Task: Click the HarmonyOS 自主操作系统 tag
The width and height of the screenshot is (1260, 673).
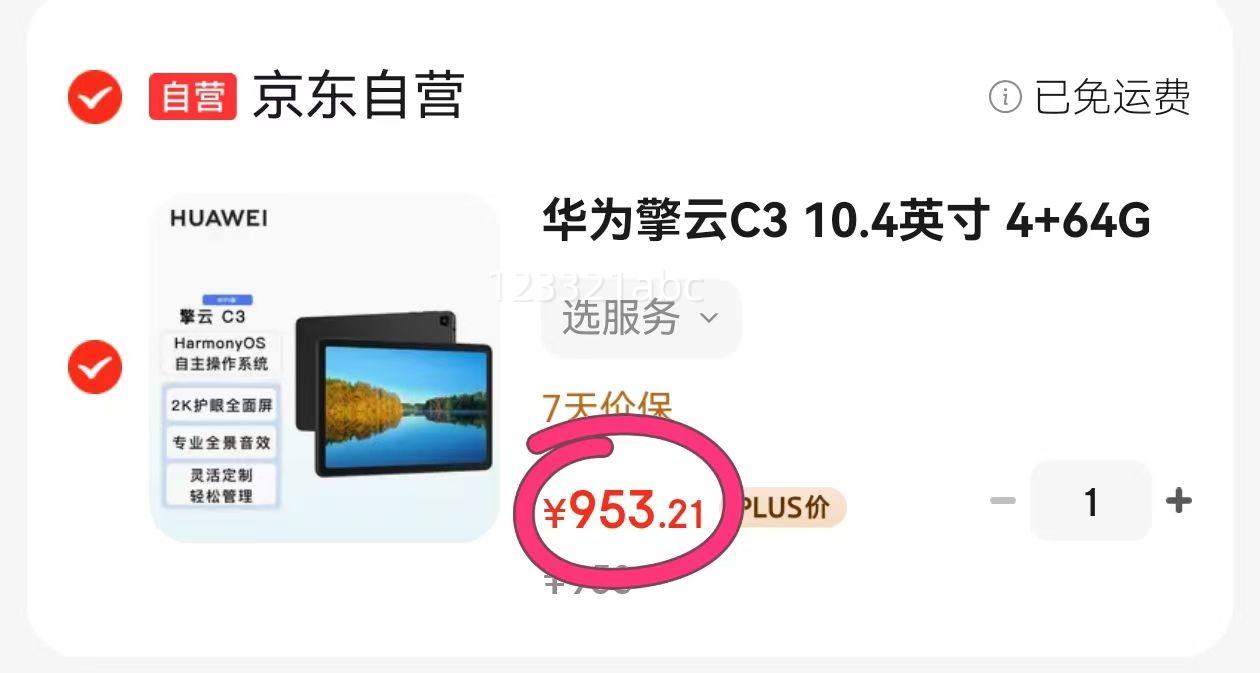Action: click(x=222, y=353)
